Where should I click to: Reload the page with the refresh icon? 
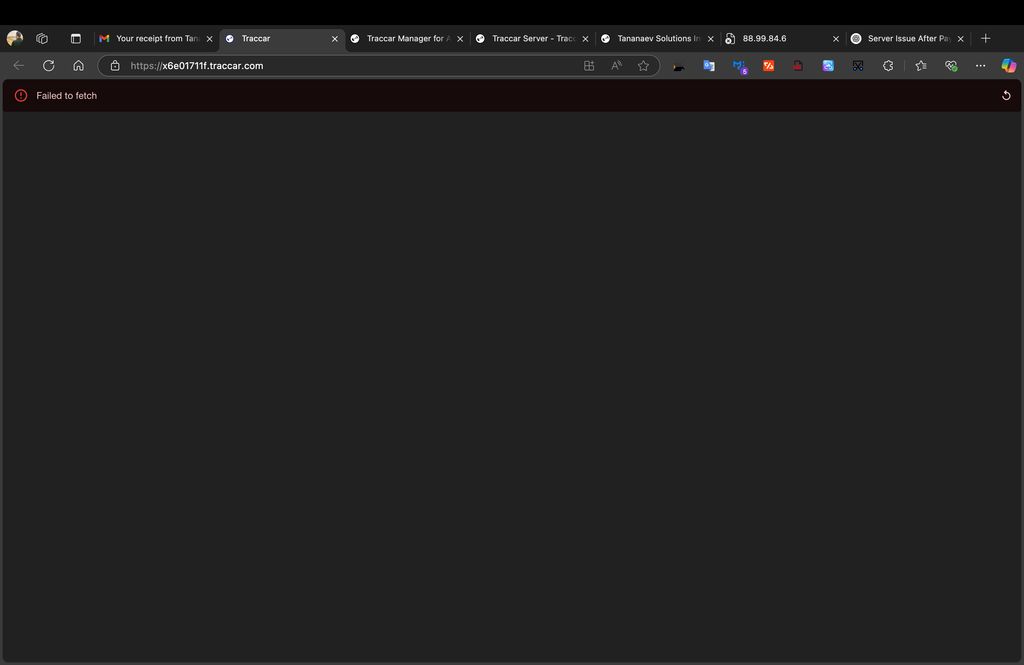click(48, 65)
